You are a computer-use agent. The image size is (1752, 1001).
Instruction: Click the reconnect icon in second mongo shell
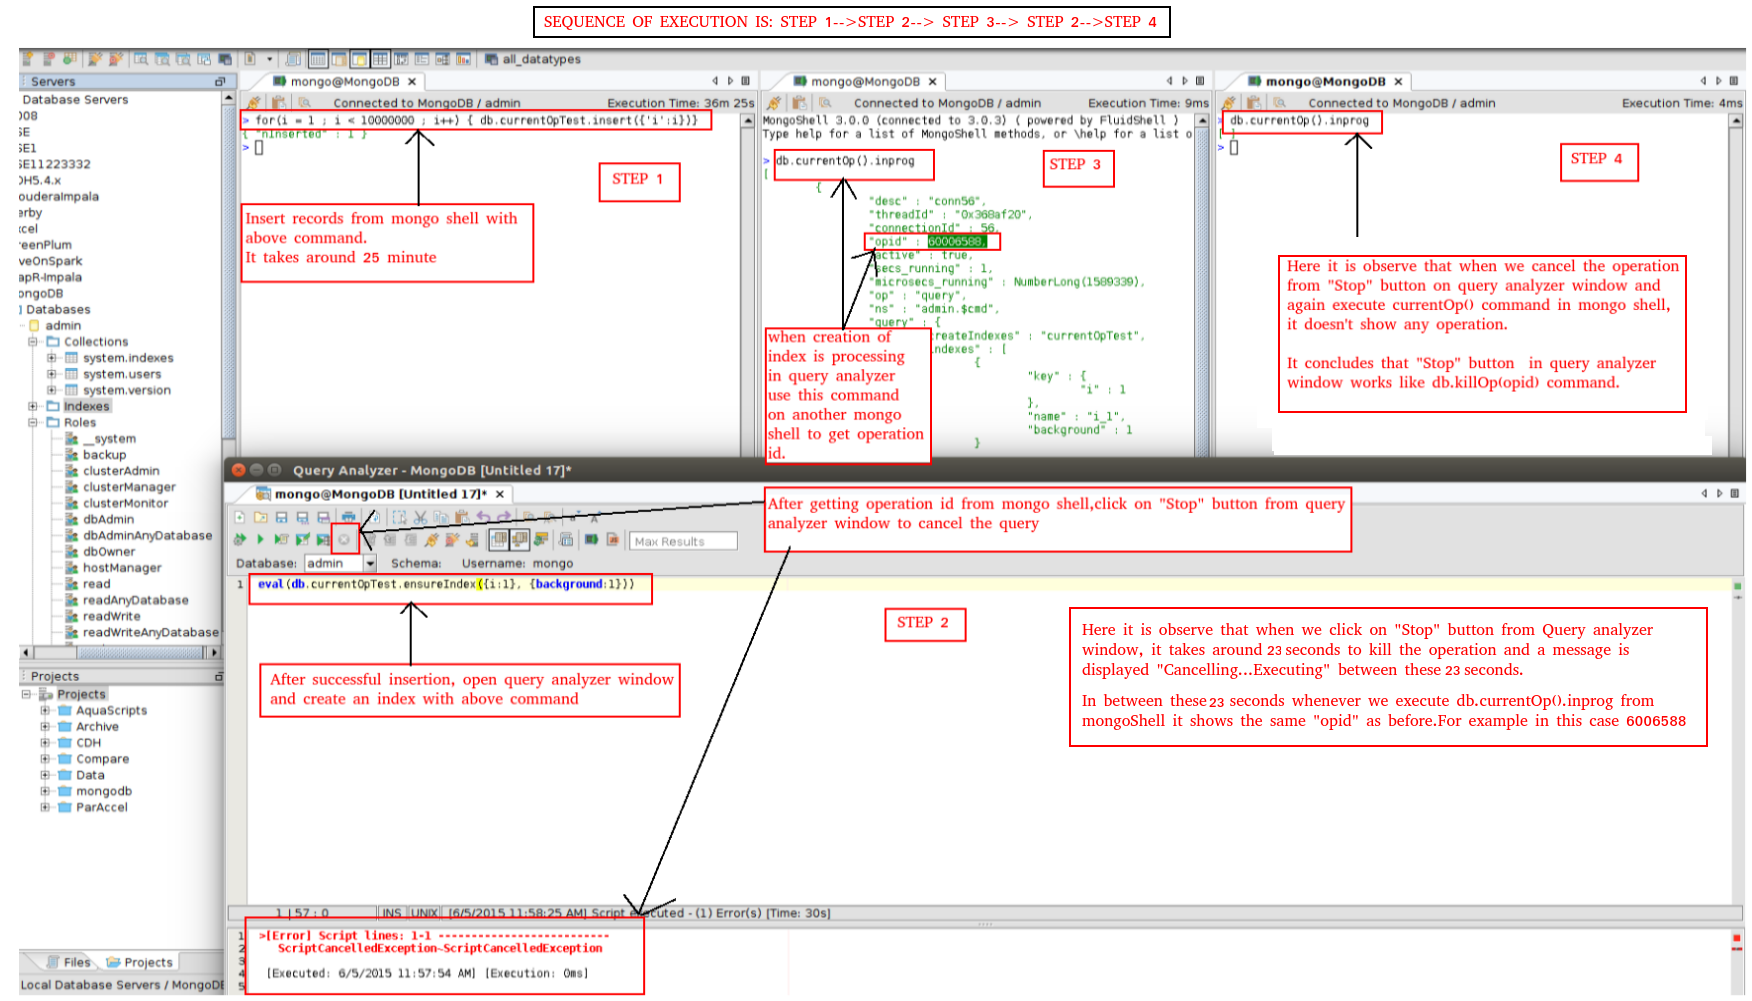click(x=774, y=102)
